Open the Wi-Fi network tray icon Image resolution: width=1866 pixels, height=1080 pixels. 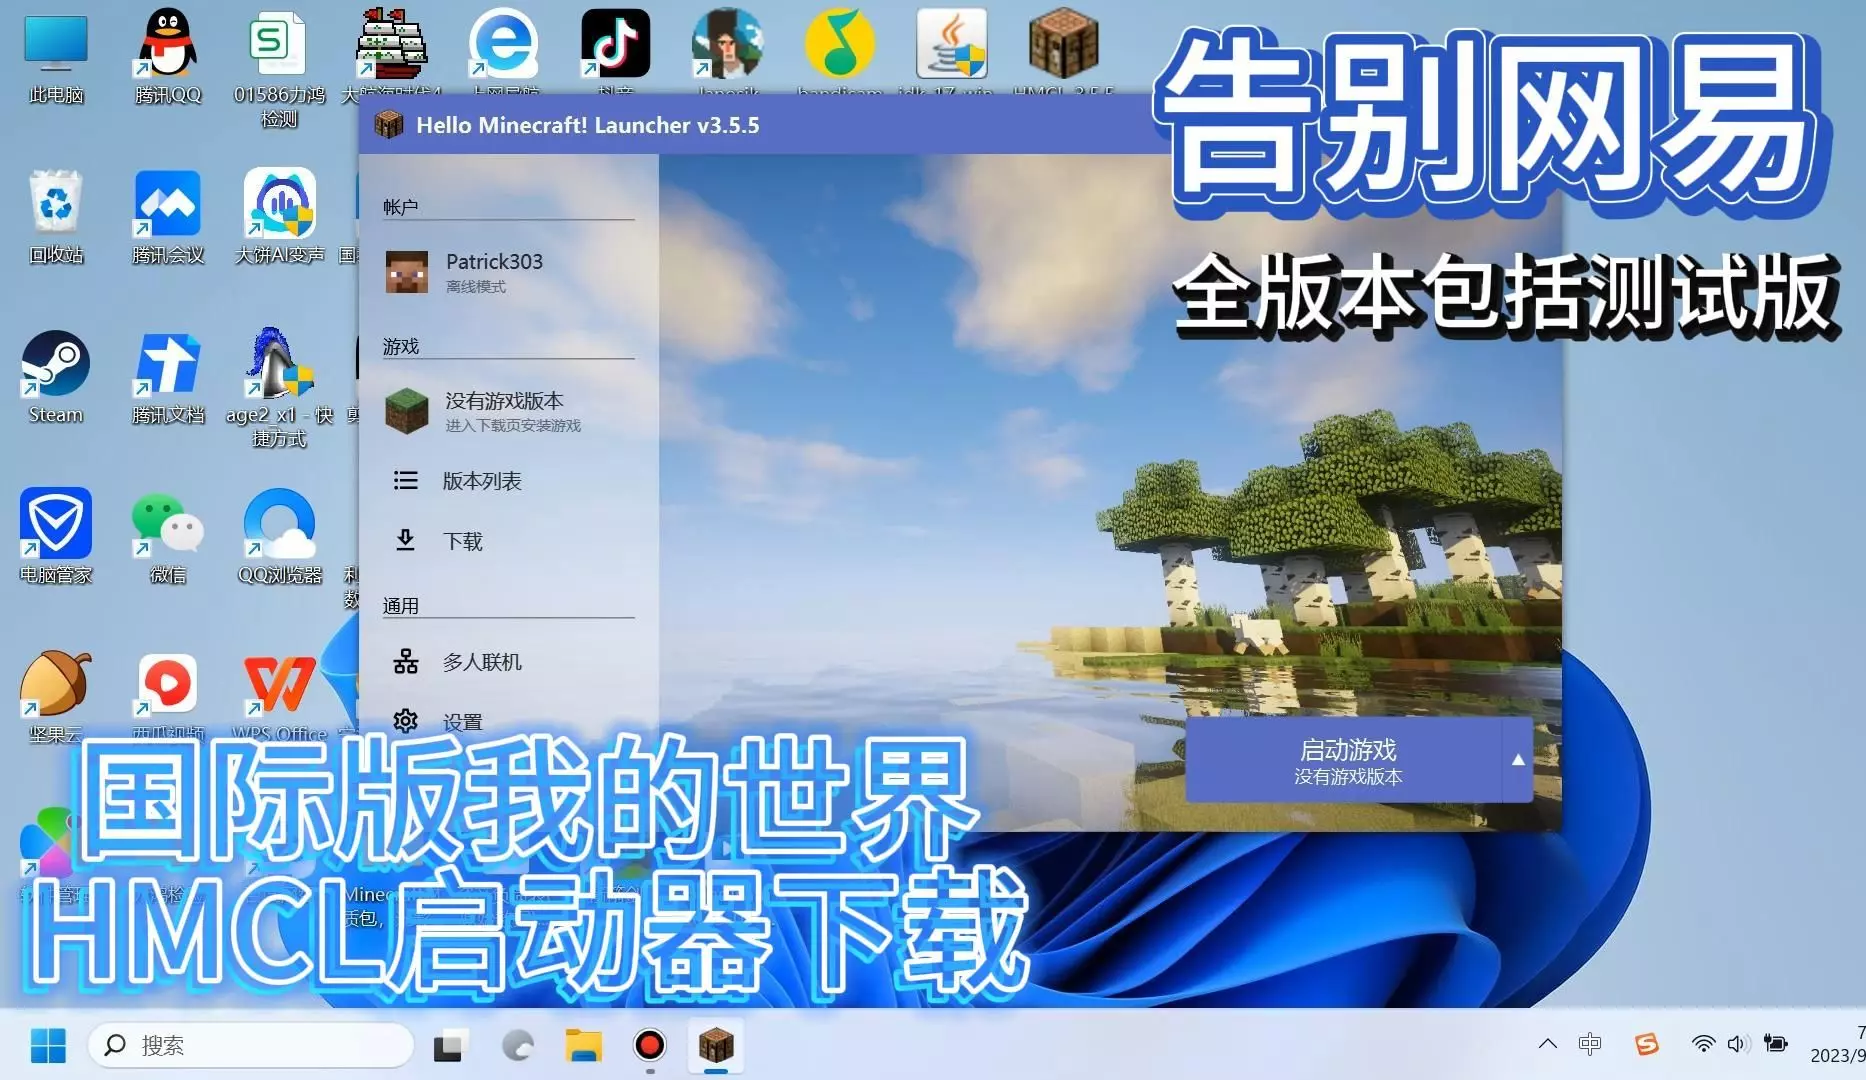[x=1703, y=1045]
